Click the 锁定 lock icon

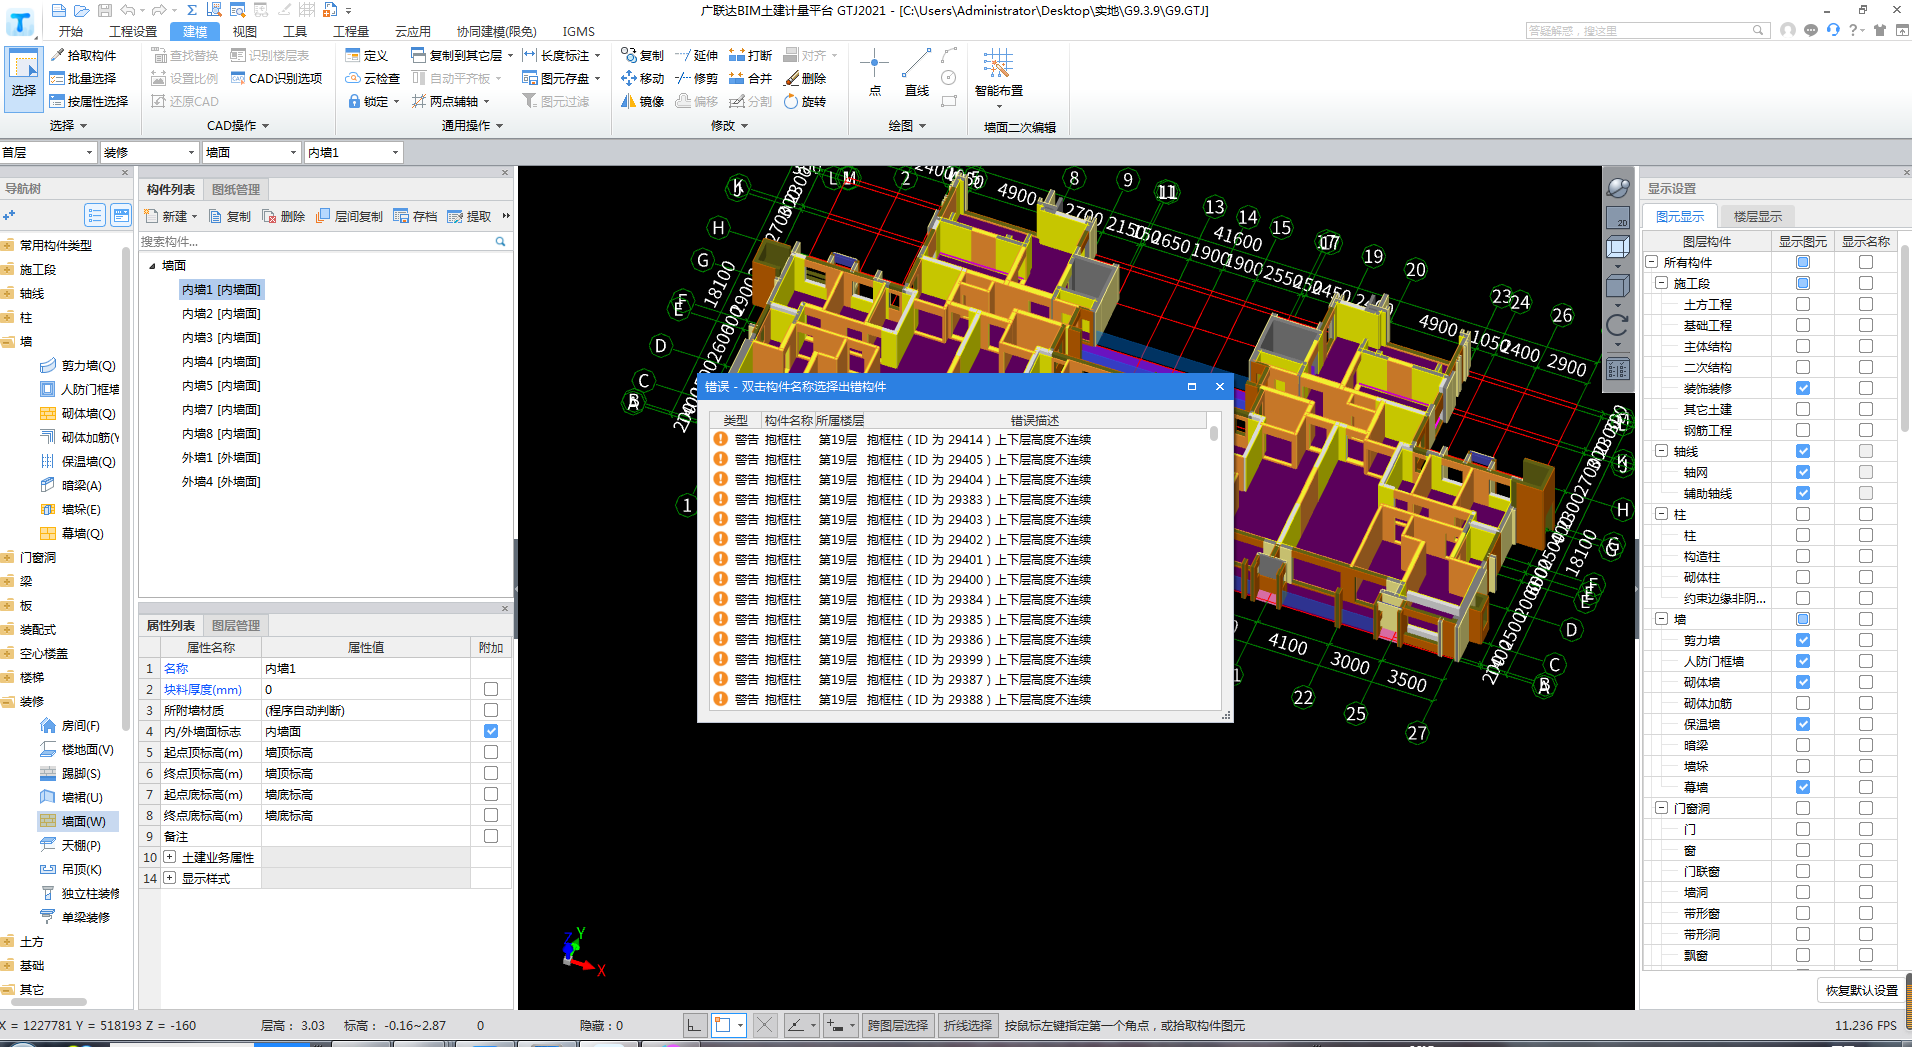click(354, 102)
